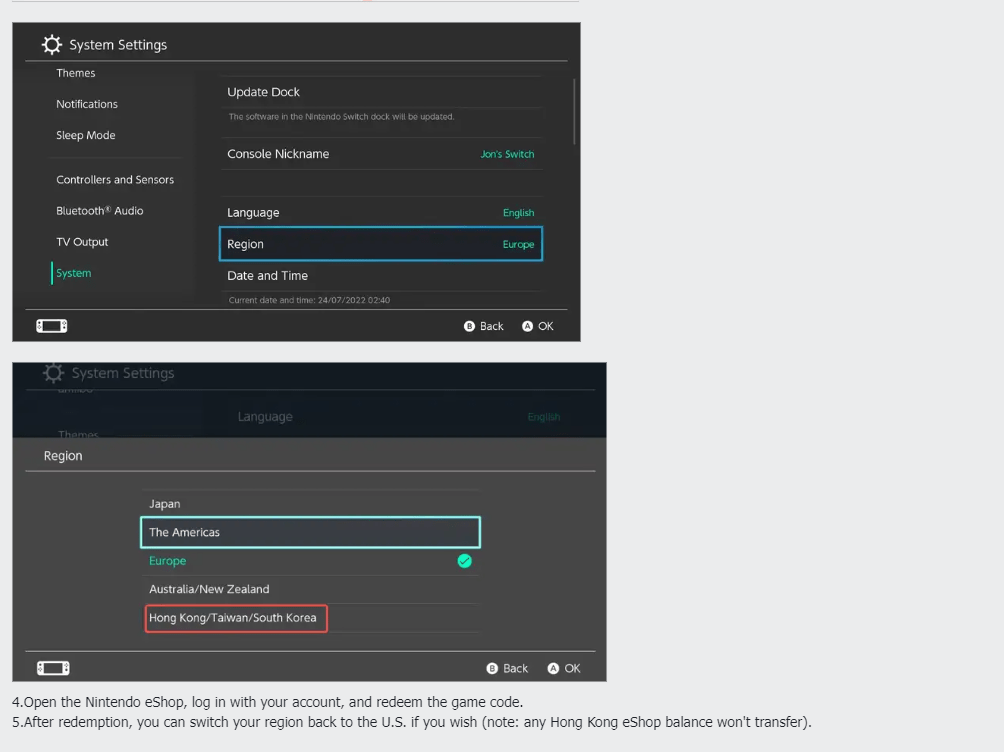Open the Console Nickname setting

[x=382, y=154]
